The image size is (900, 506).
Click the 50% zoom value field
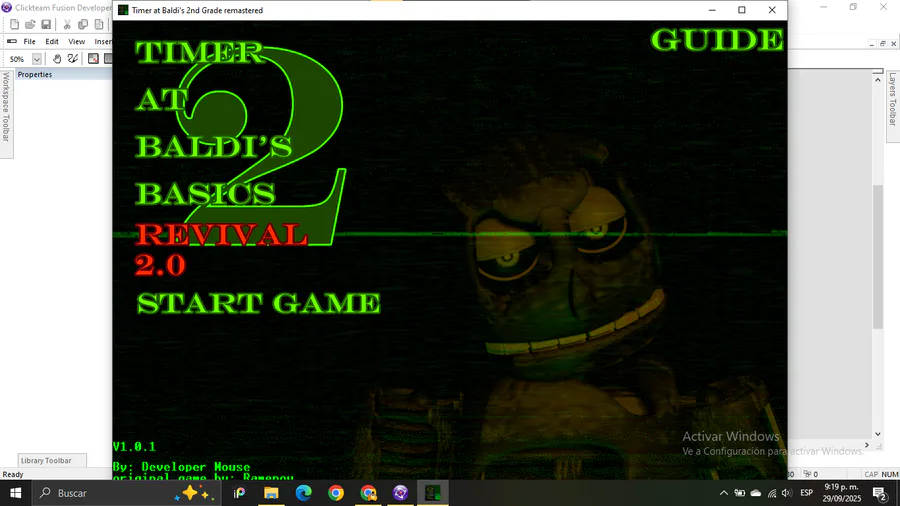18,59
